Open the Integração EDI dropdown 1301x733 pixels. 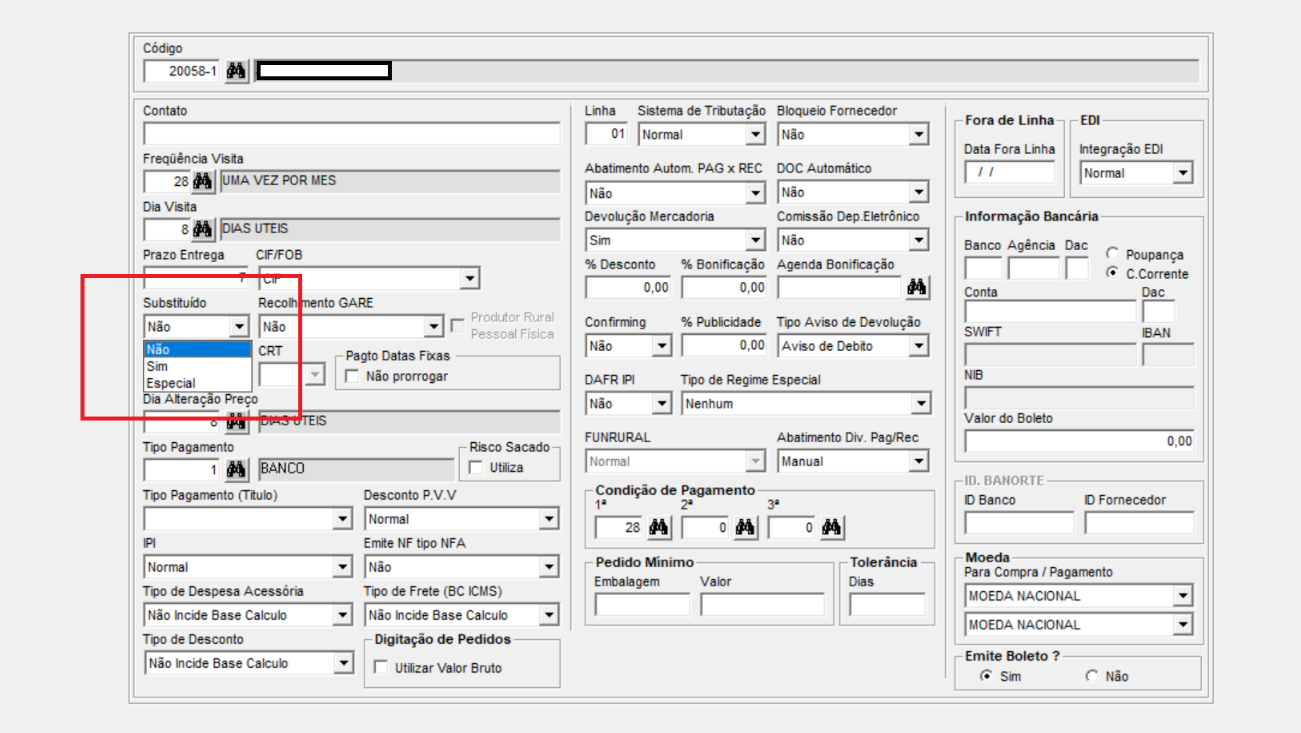(1183, 173)
